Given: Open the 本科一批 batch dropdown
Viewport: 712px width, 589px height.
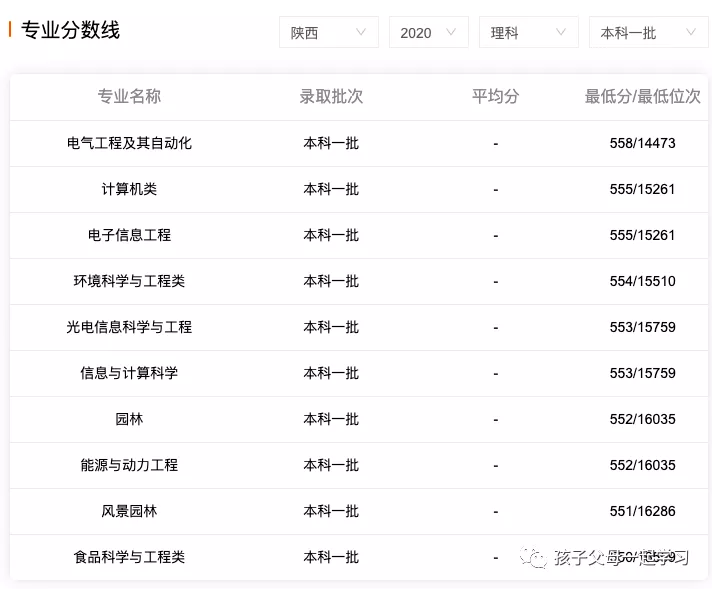Looking at the screenshot, I should click(x=648, y=32).
